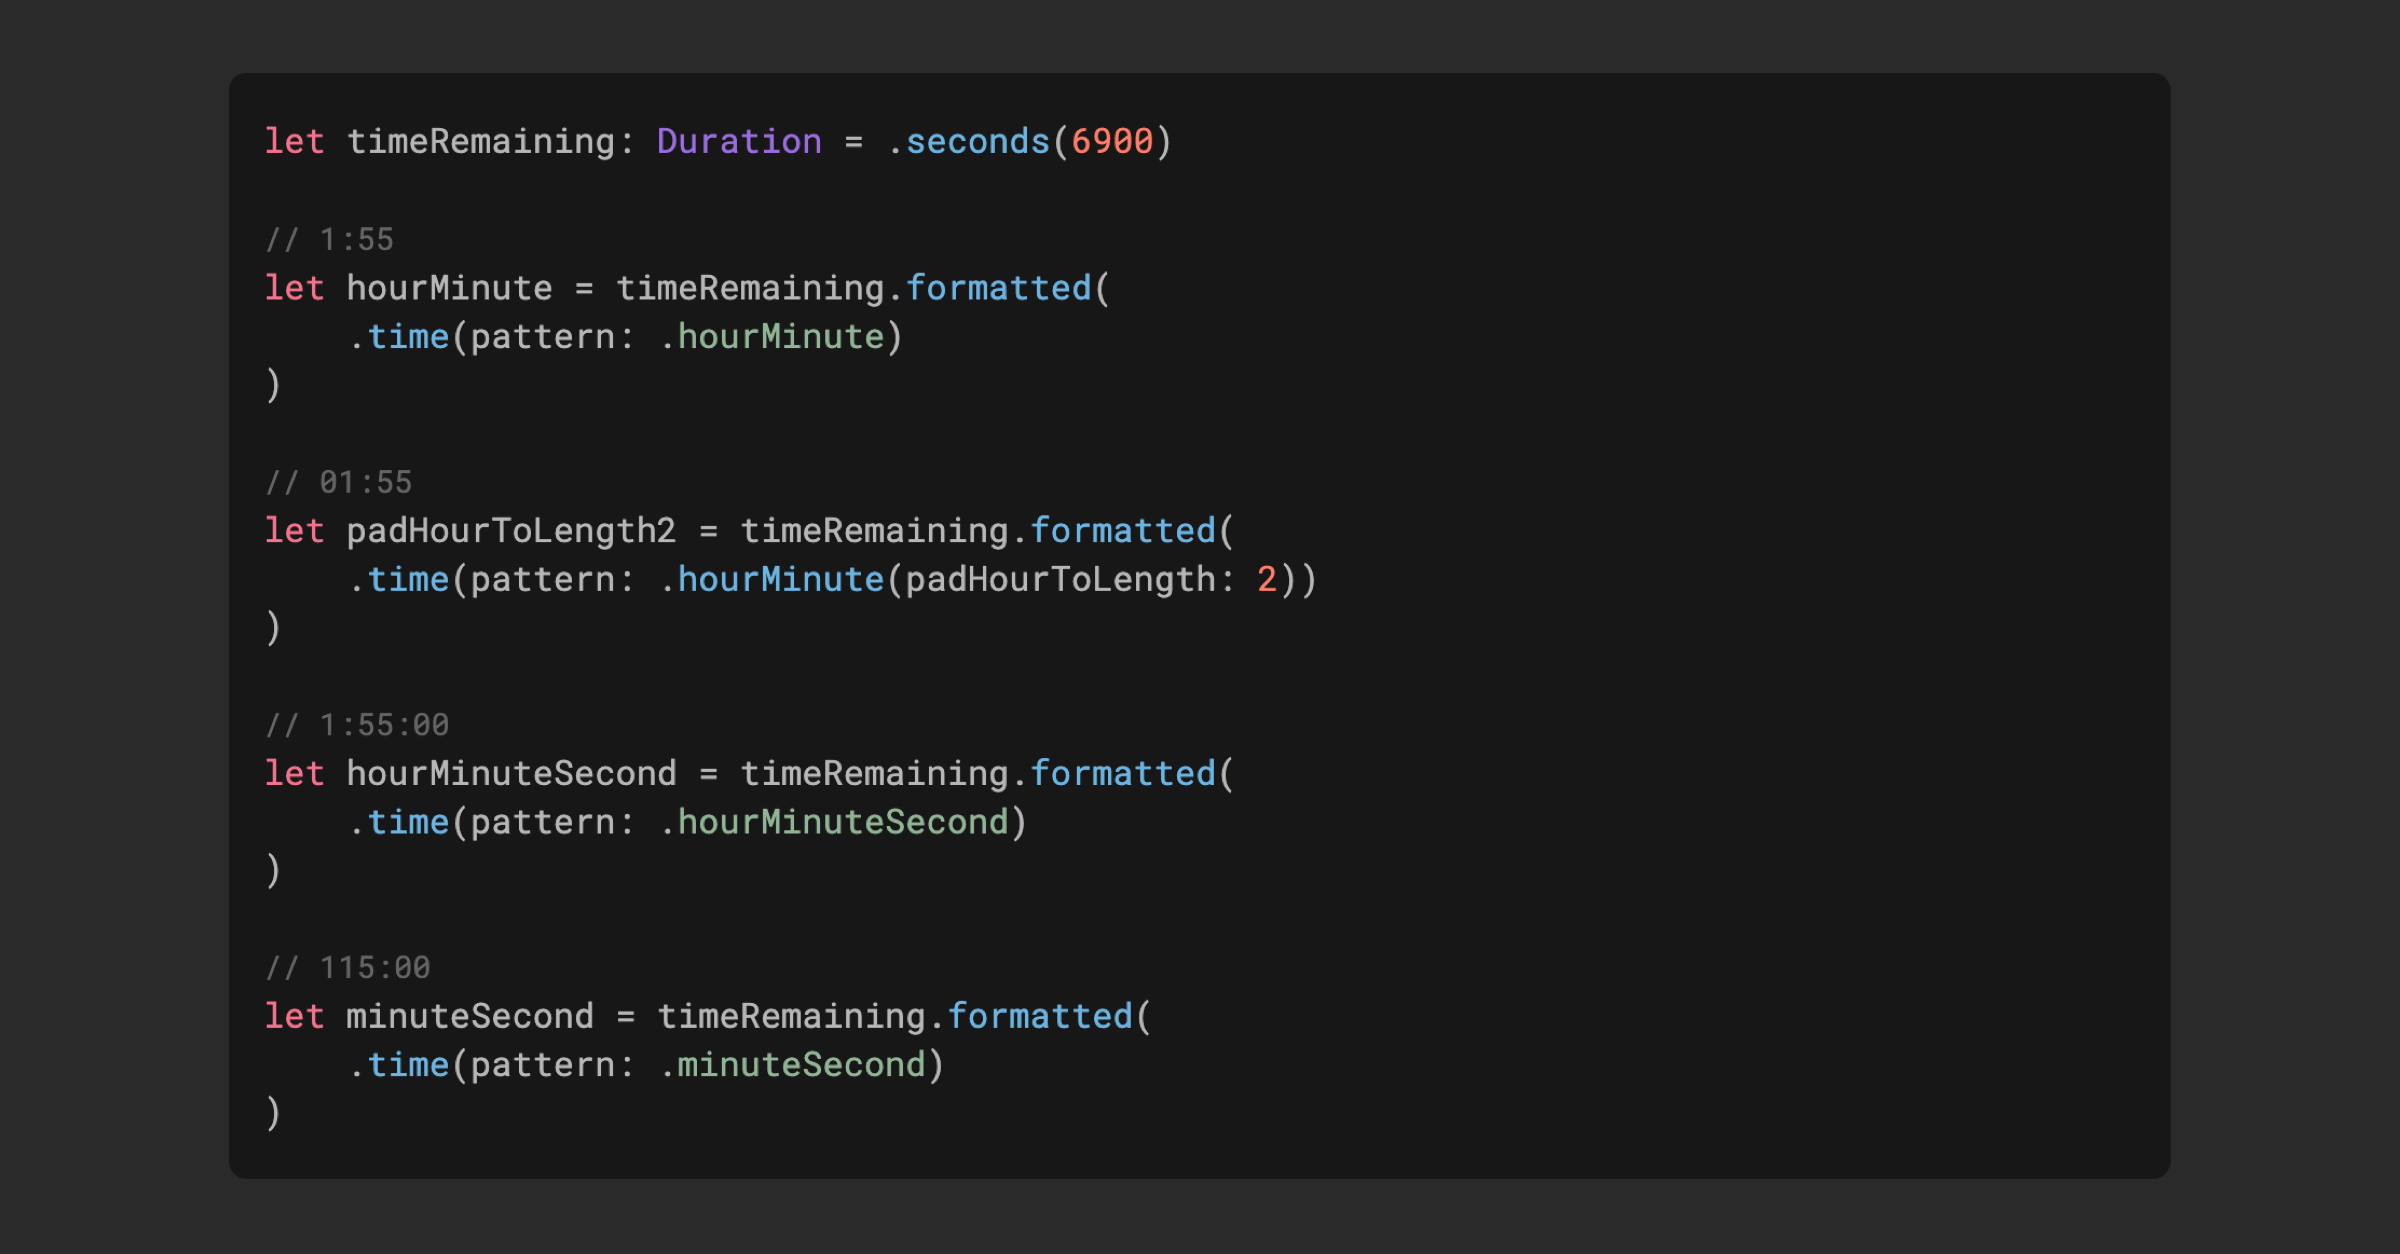Click the comment showing 1:55:00
2400x1254 pixels.
358,723
